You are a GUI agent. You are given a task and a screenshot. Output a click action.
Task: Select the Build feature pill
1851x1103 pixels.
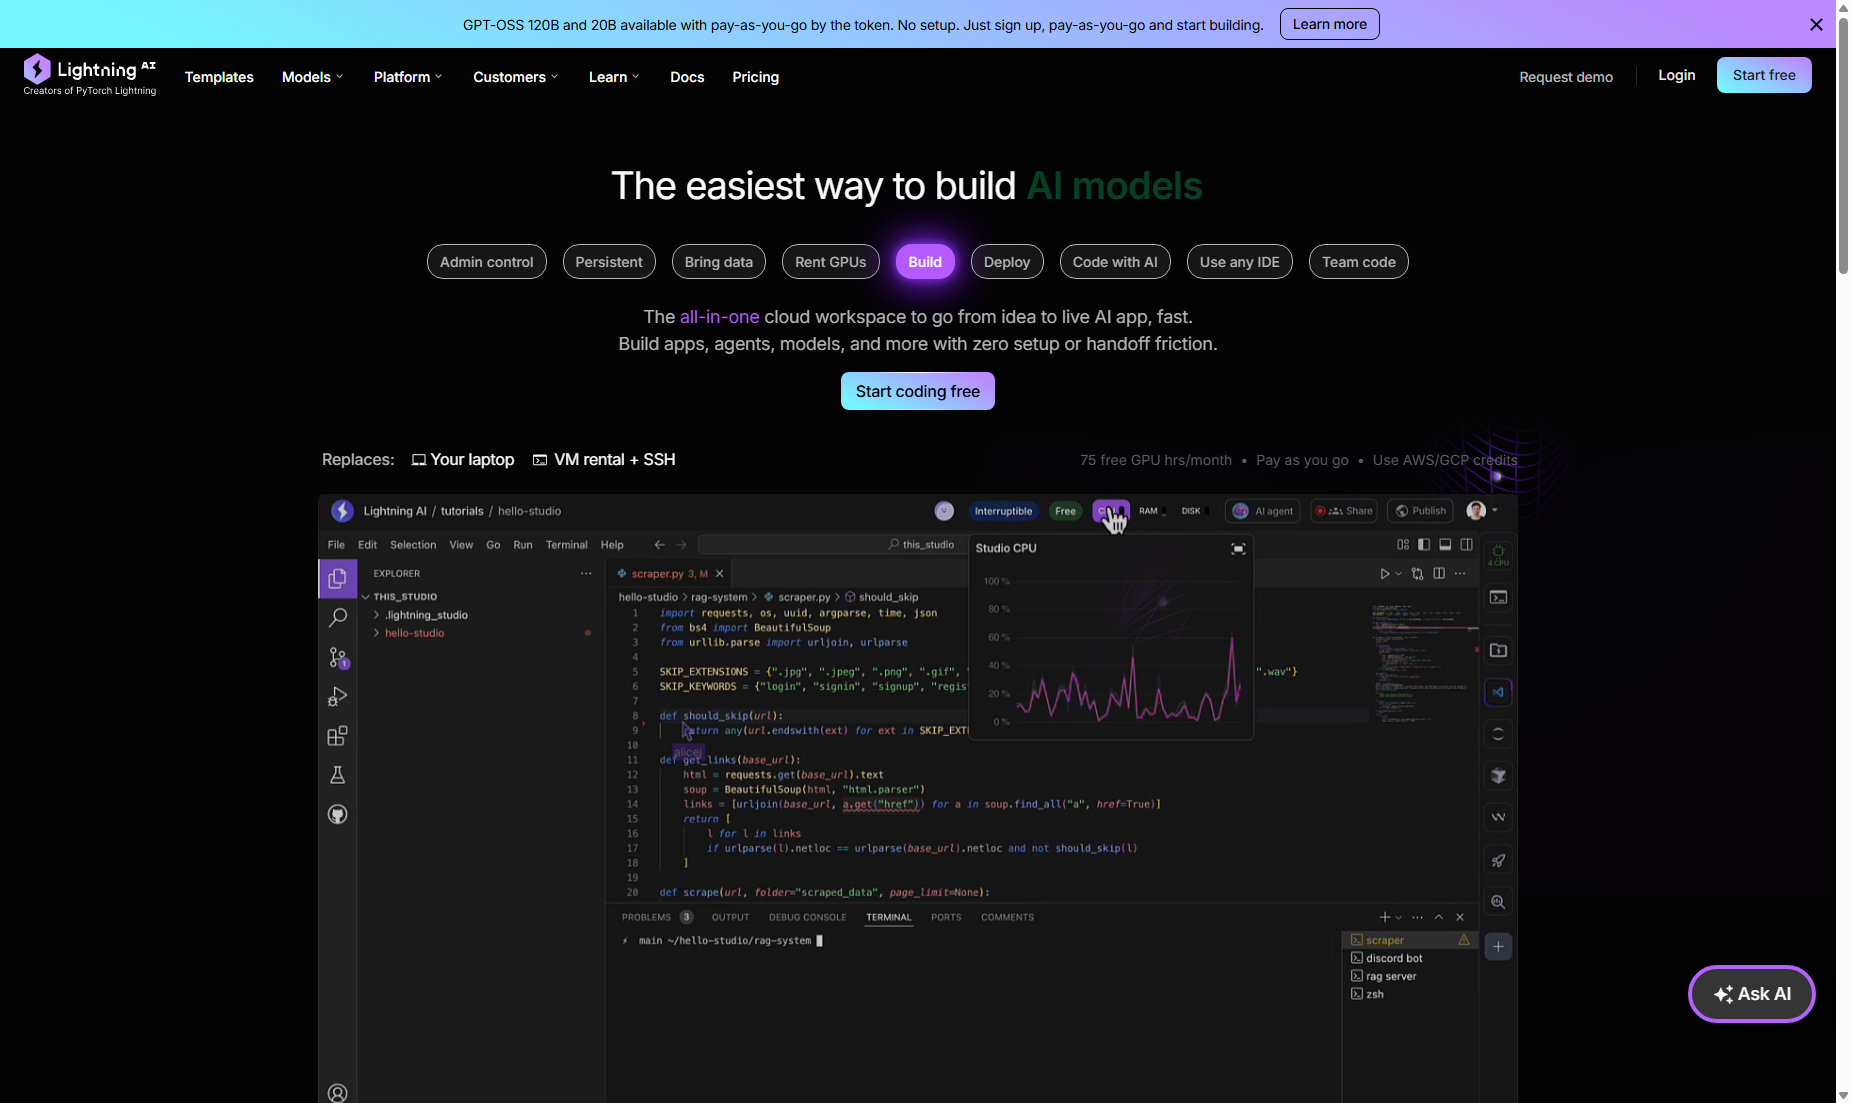925,262
